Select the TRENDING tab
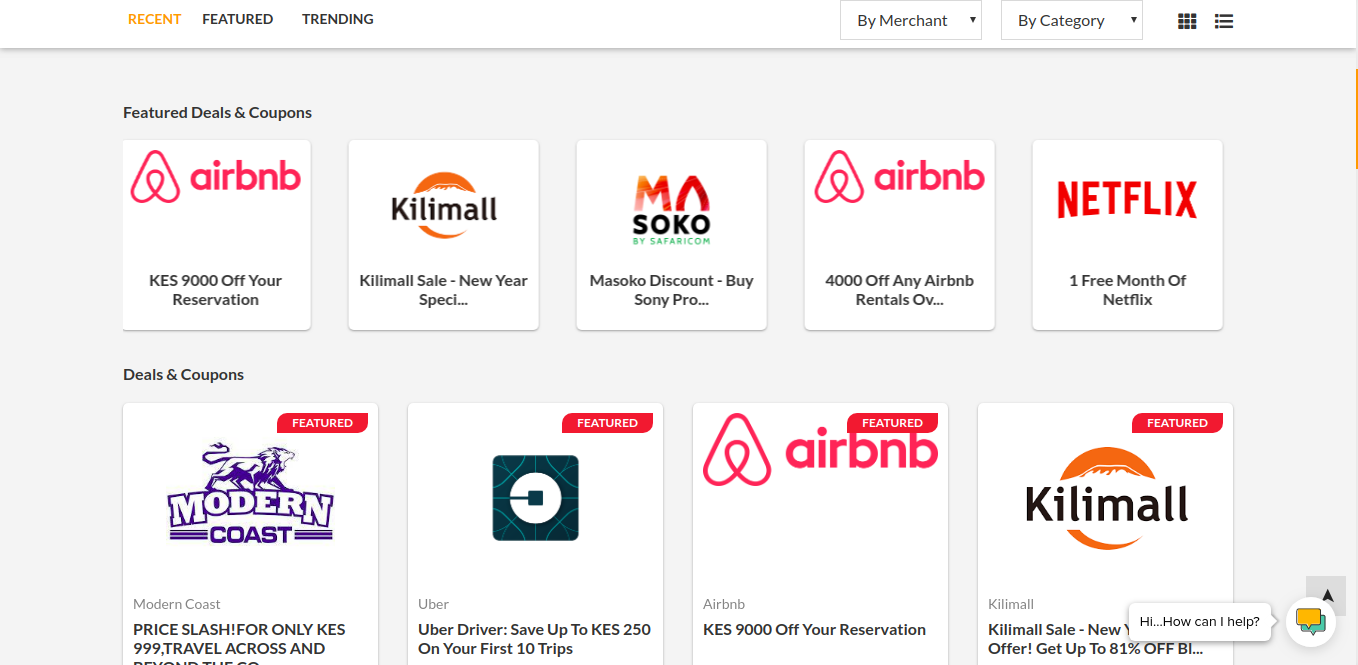This screenshot has height=665, width=1358. tap(338, 19)
